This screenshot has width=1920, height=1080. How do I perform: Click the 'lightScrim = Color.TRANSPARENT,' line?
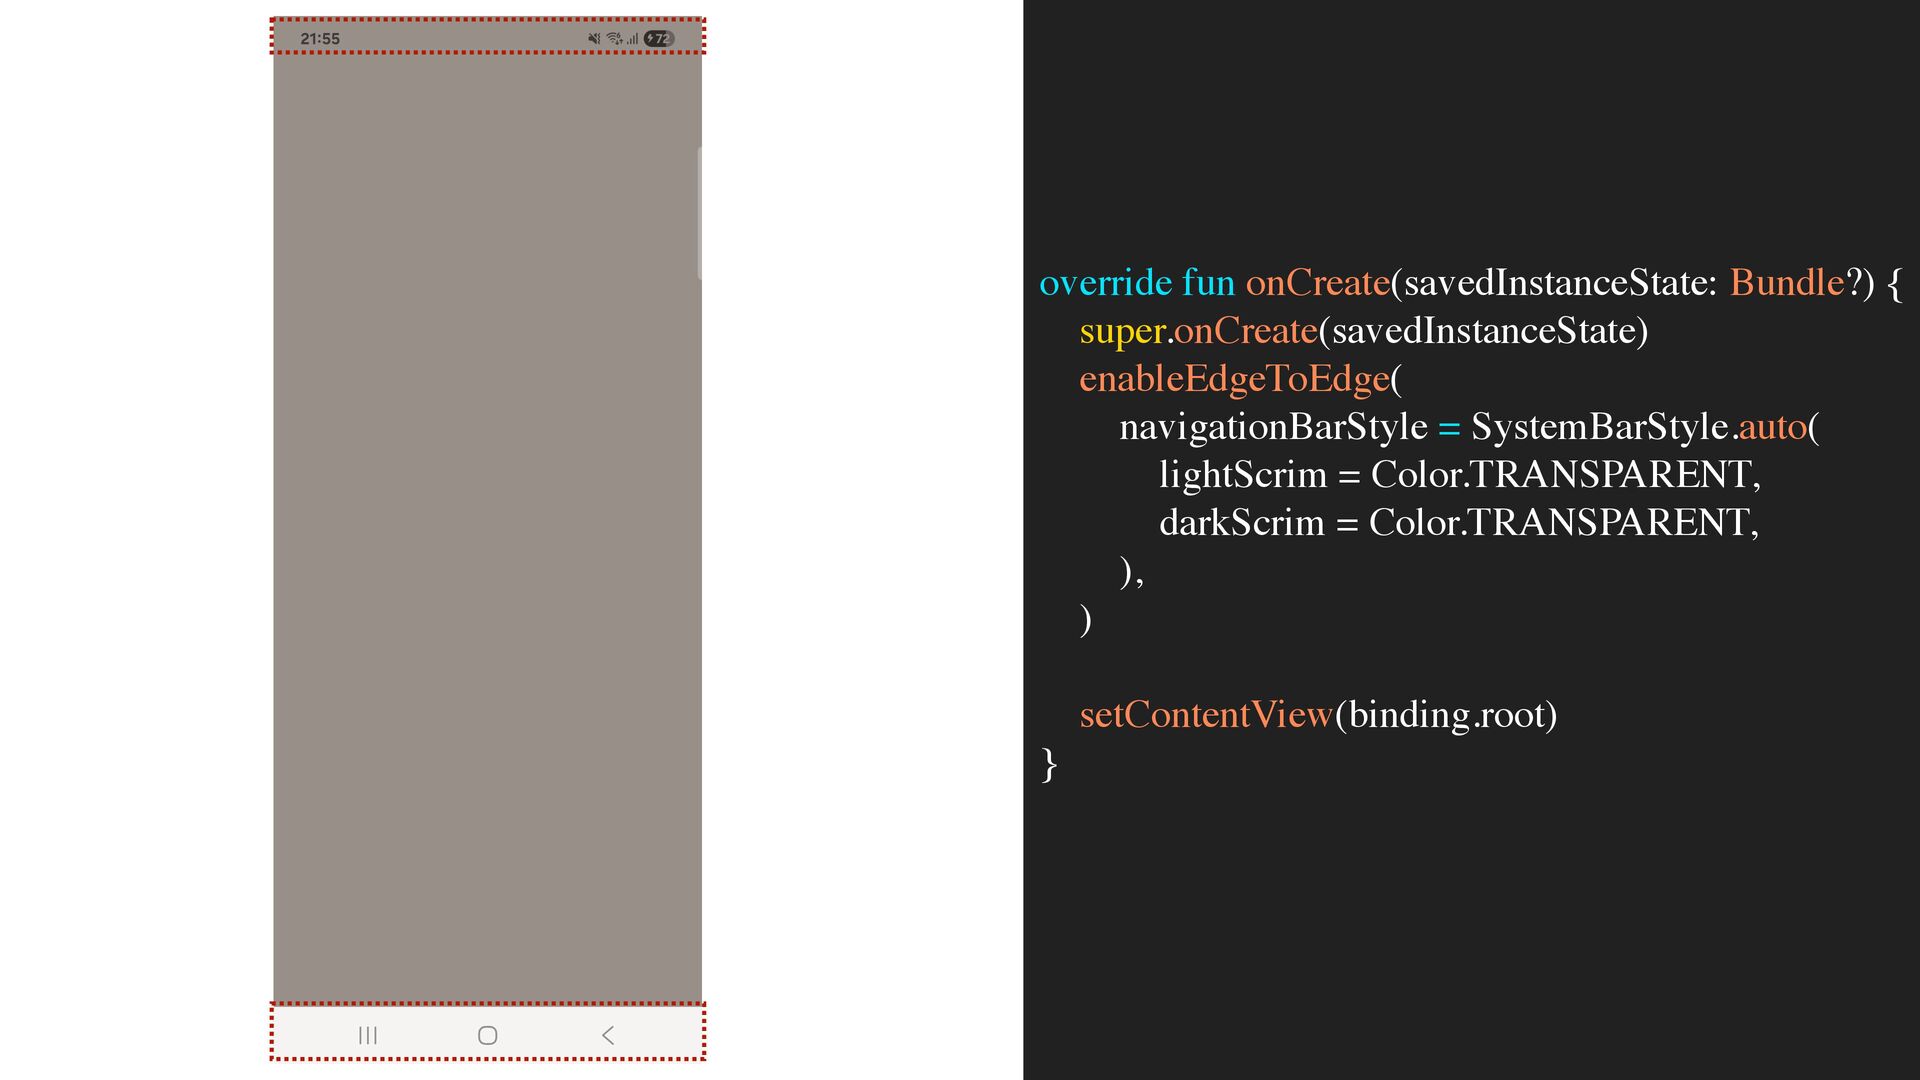pyautogui.click(x=1460, y=475)
